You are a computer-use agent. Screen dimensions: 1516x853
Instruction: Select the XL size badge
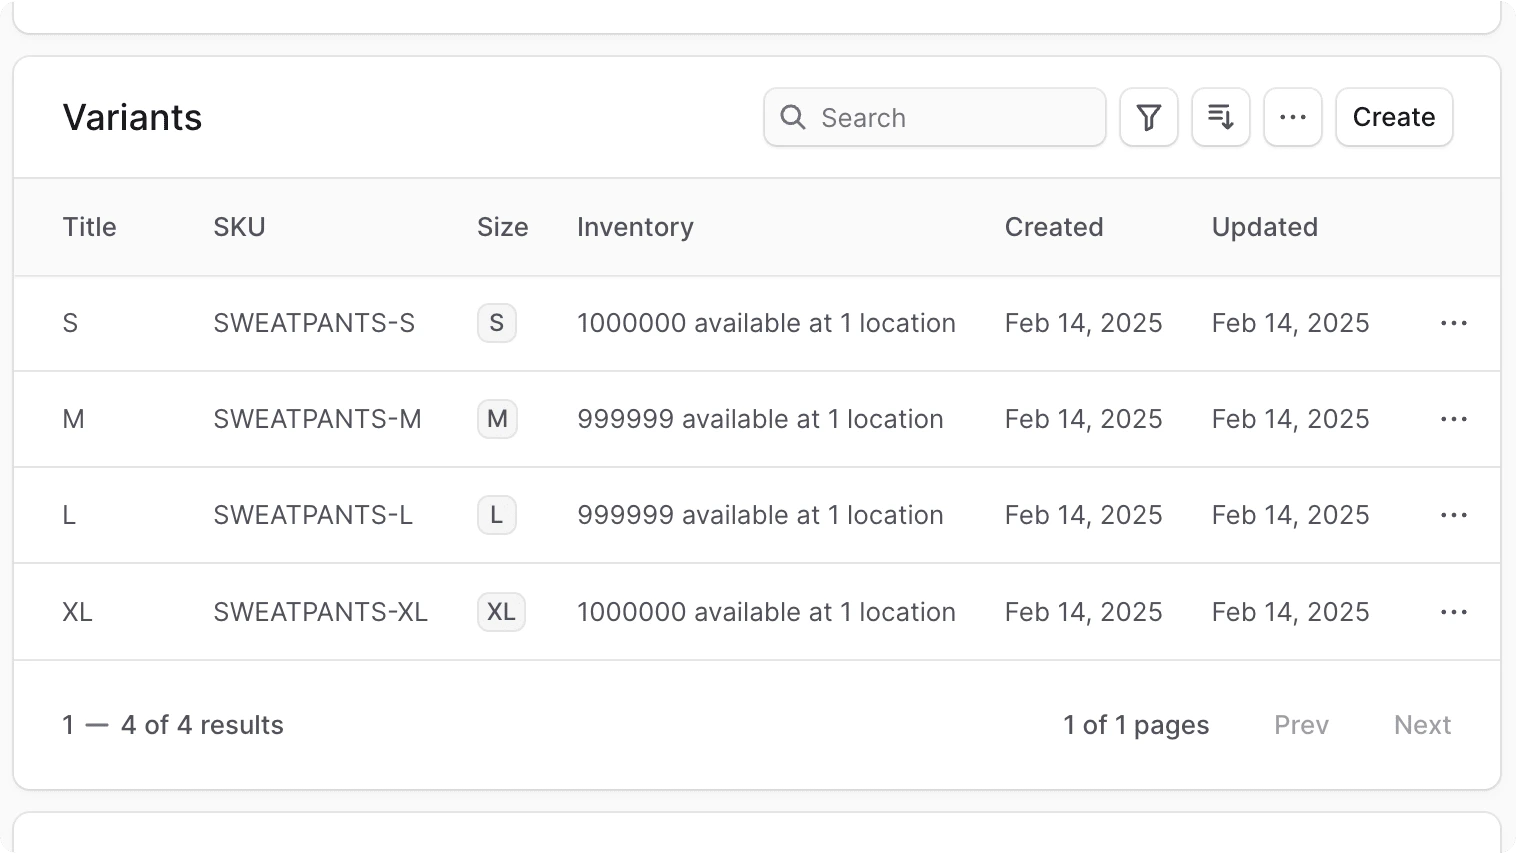pyautogui.click(x=501, y=611)
